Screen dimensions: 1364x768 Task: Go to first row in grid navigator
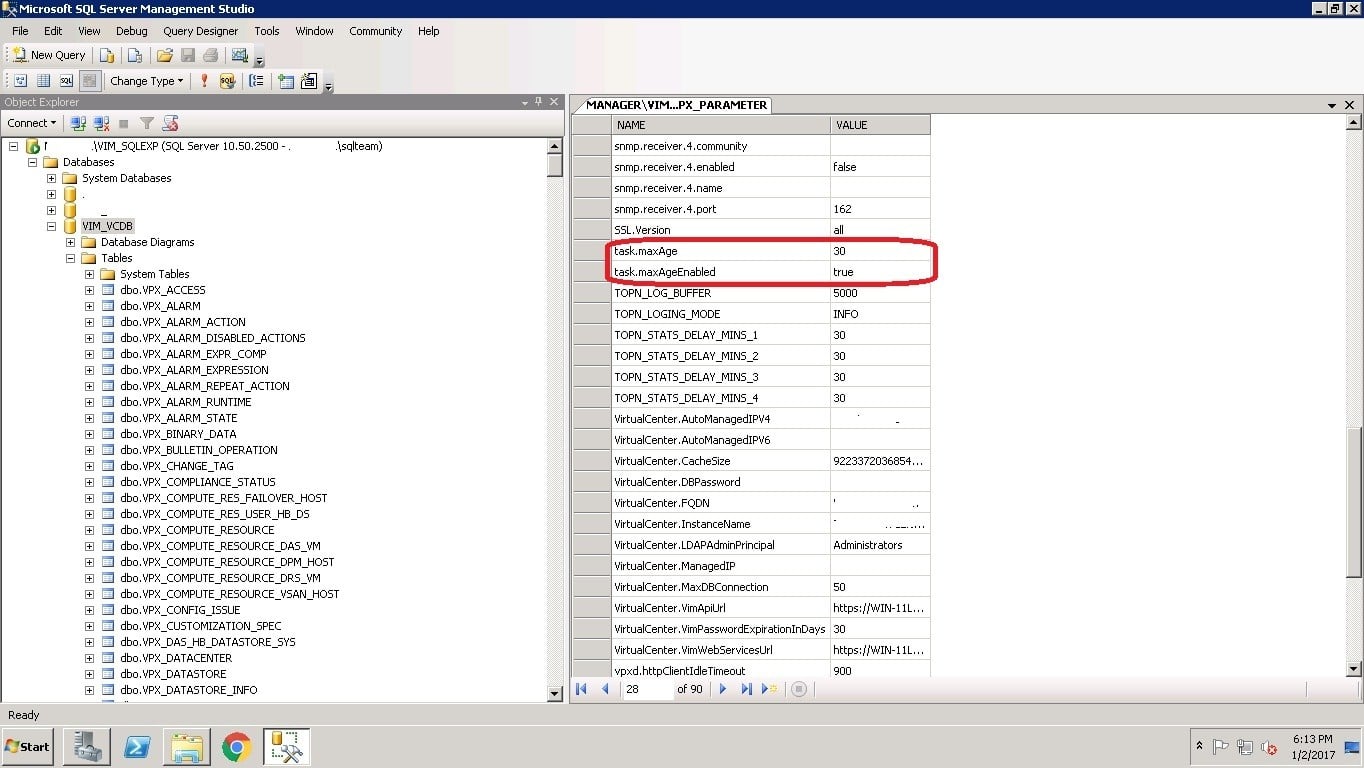tap(582, 689)
